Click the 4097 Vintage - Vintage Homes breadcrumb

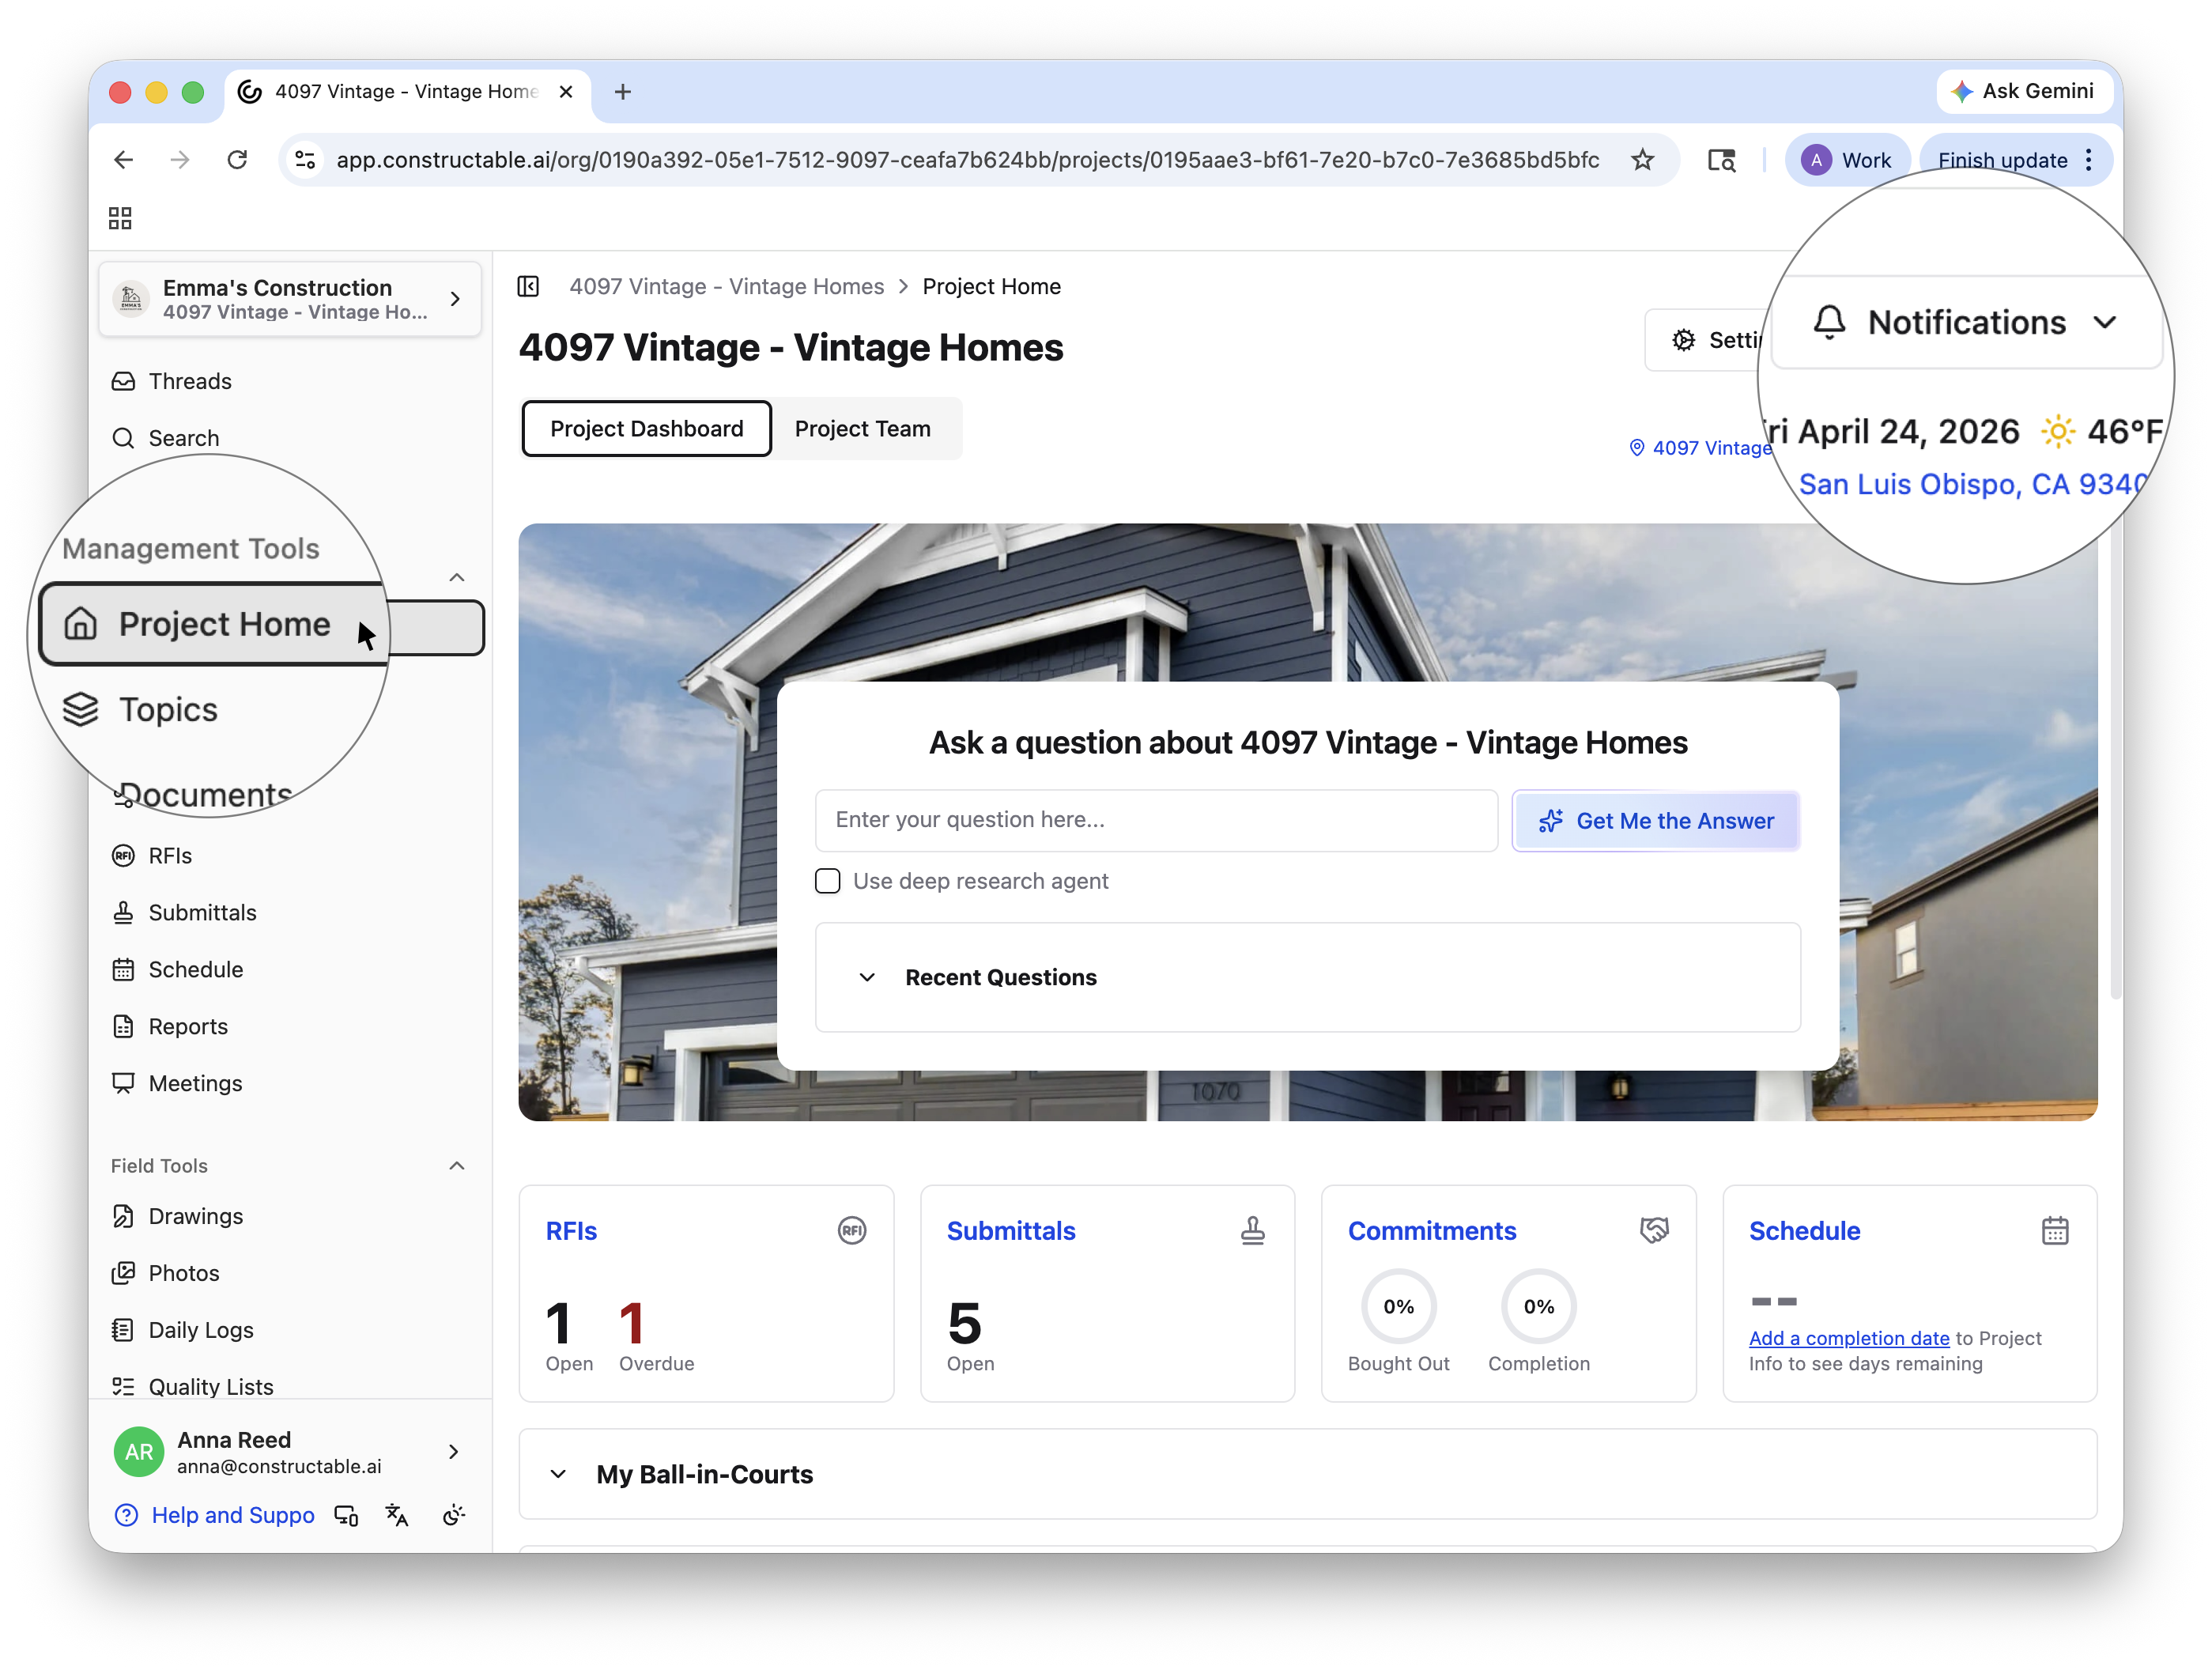727,287
